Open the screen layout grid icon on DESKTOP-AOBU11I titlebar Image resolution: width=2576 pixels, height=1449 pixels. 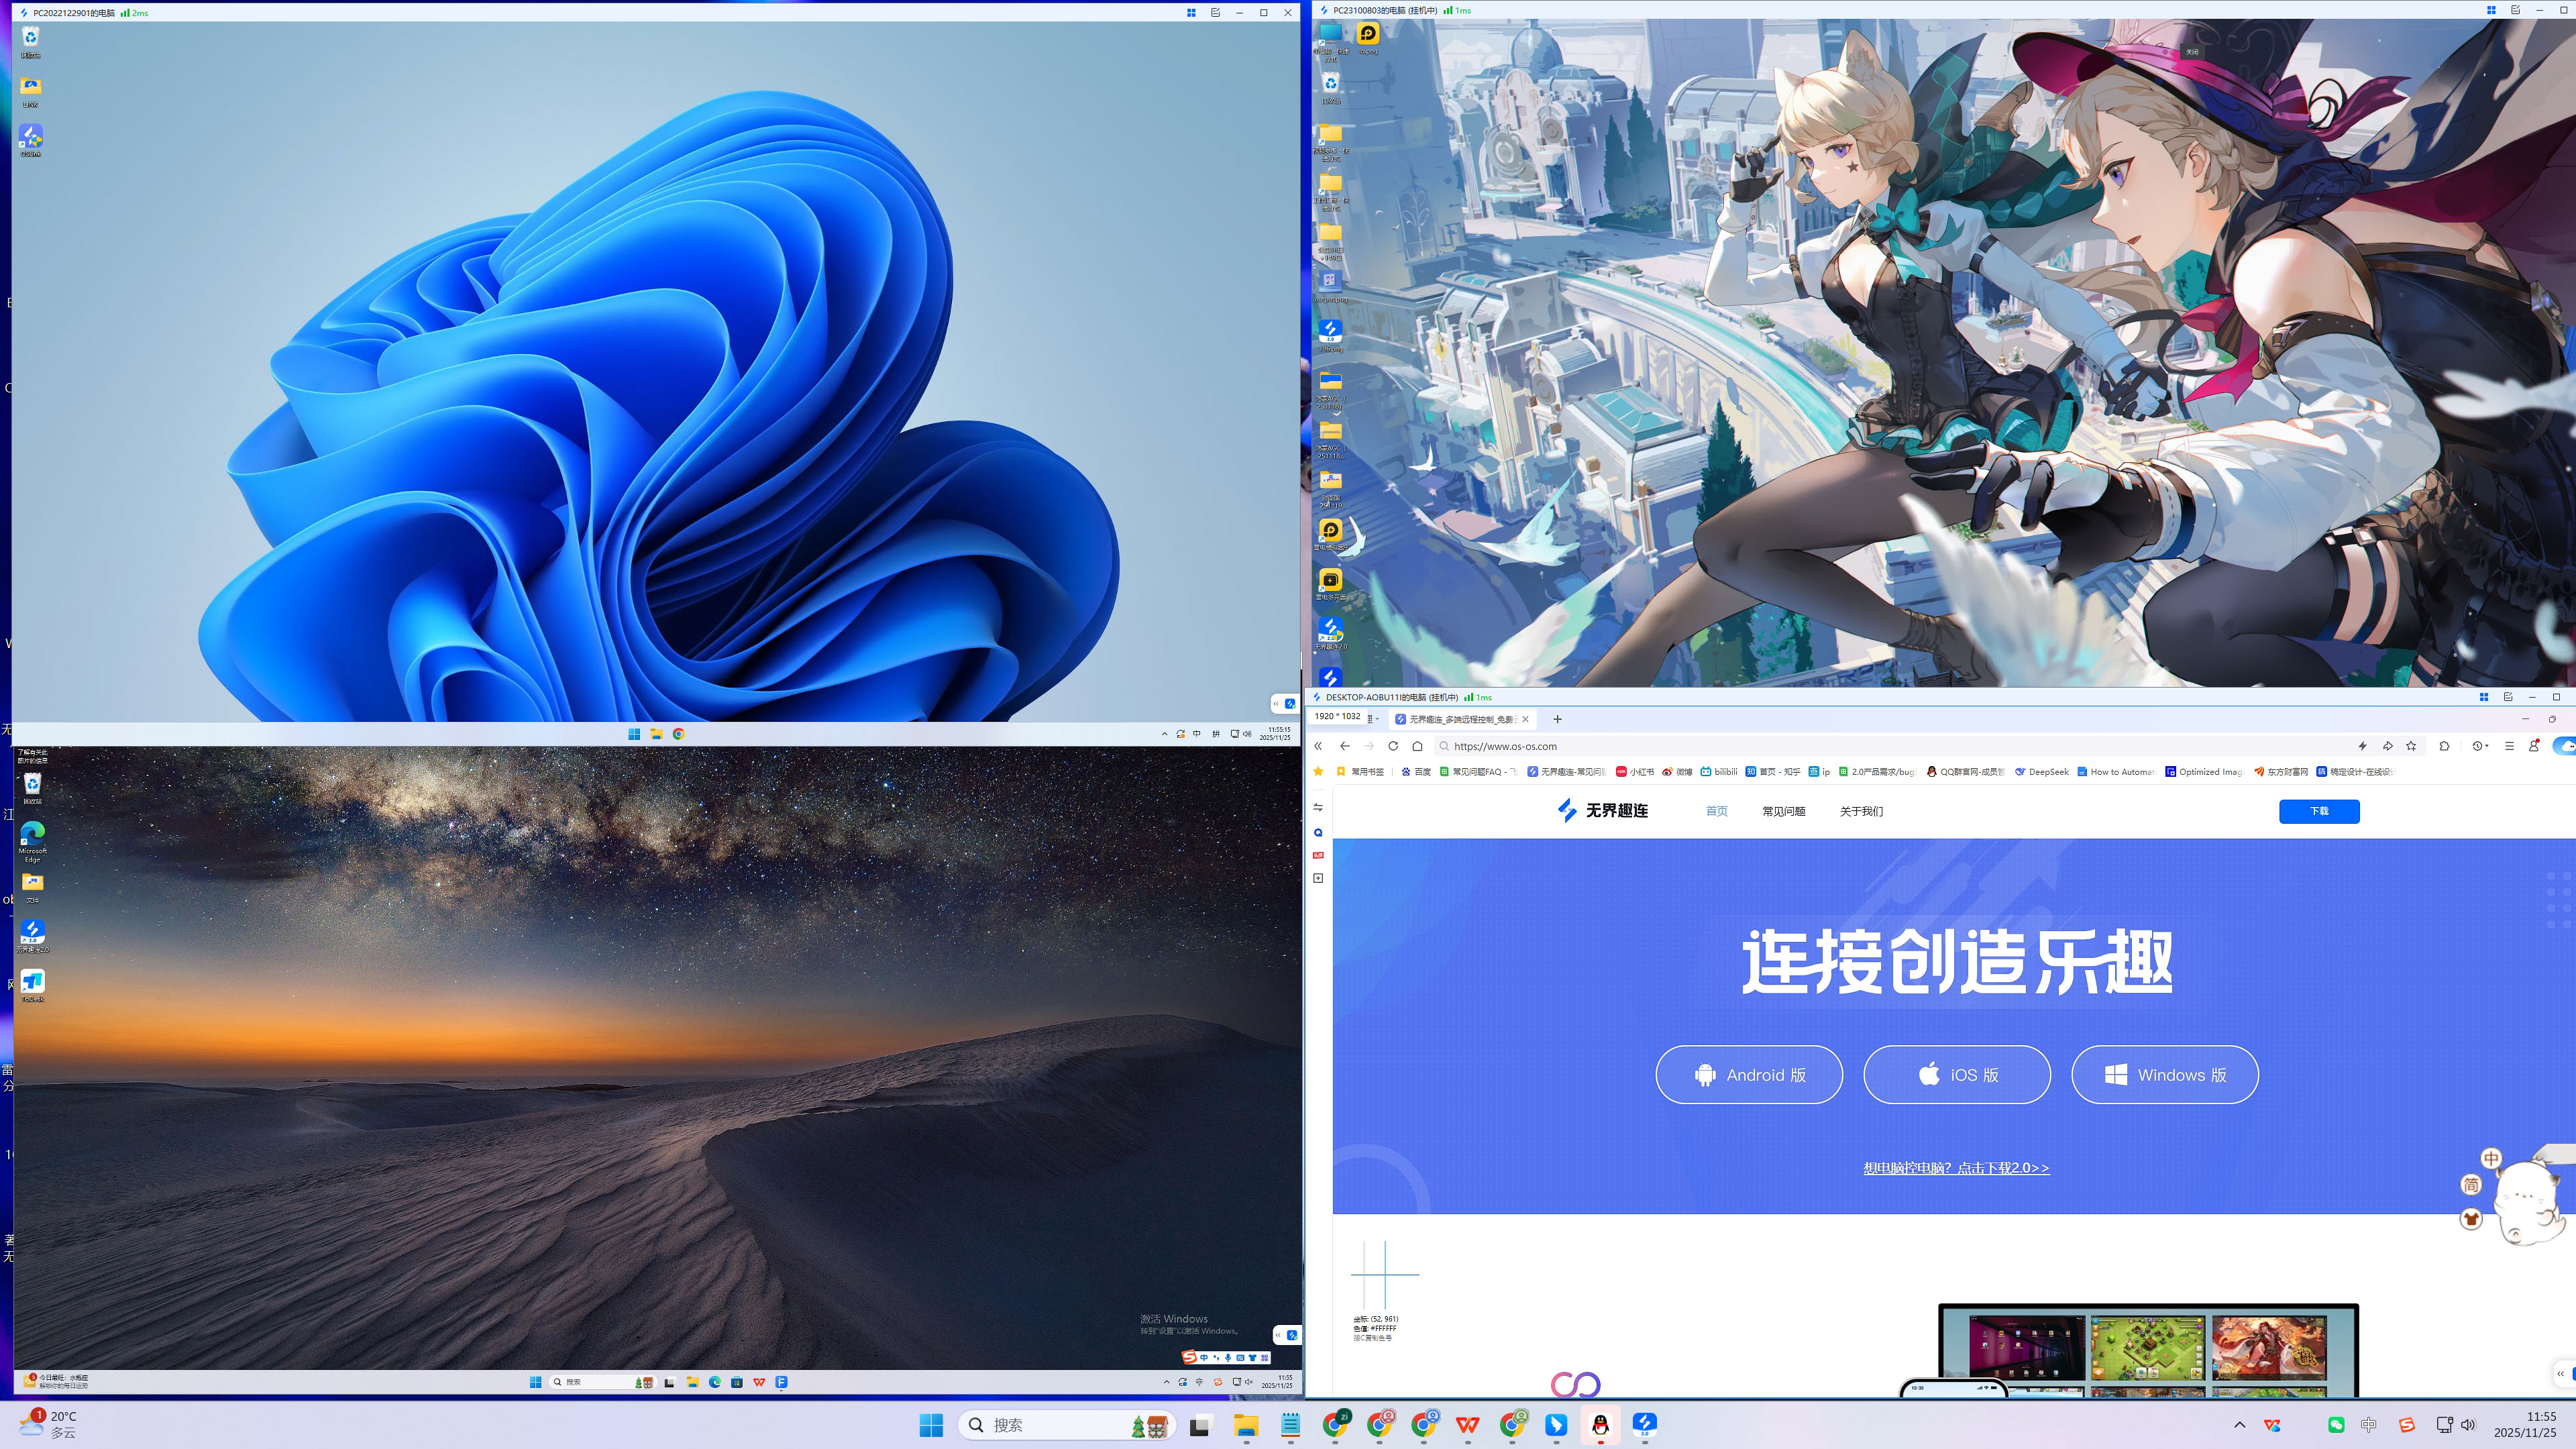[x=2484, y=698]
